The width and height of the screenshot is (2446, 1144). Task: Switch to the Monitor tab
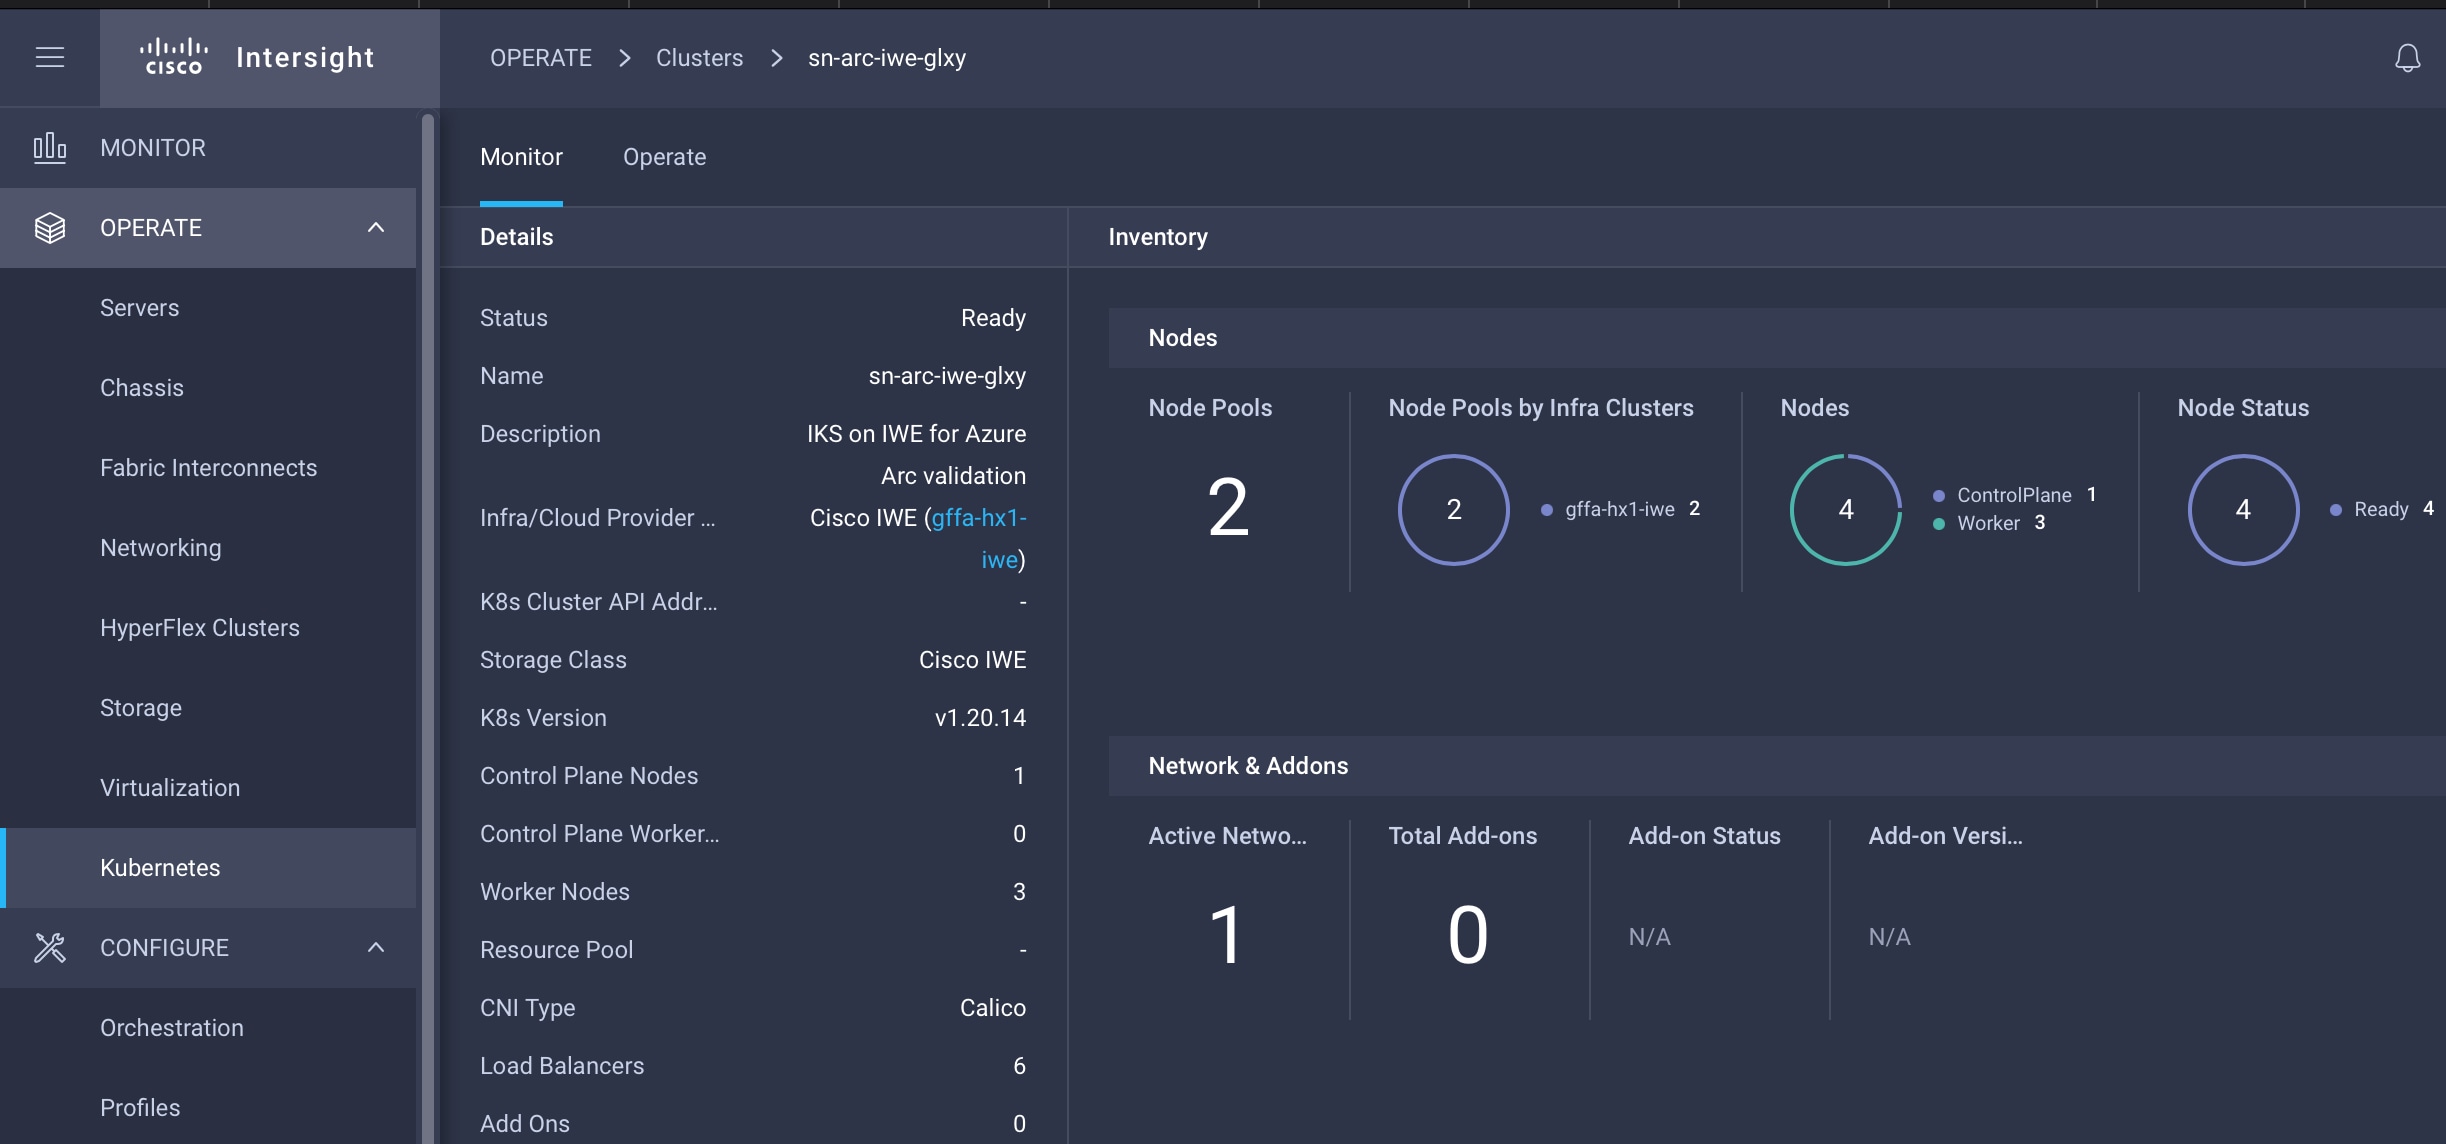tap(521, 157)
